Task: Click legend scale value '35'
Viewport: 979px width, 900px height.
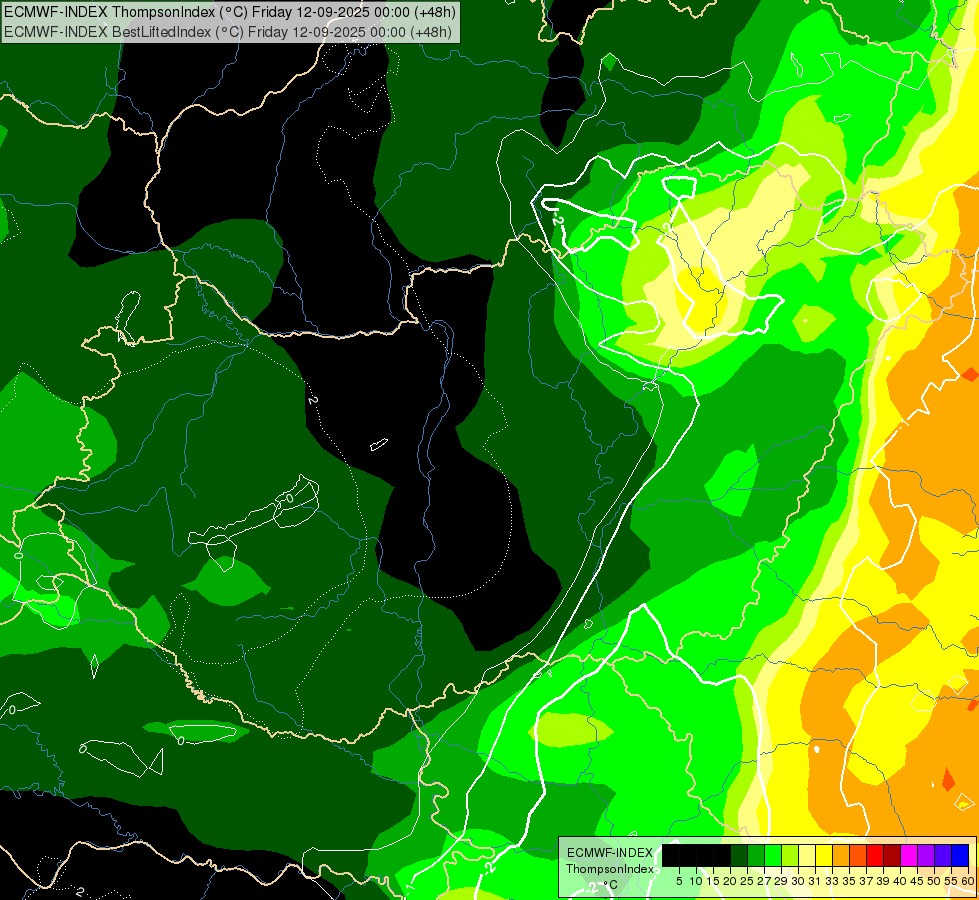Action: click(x=849, y=881)
